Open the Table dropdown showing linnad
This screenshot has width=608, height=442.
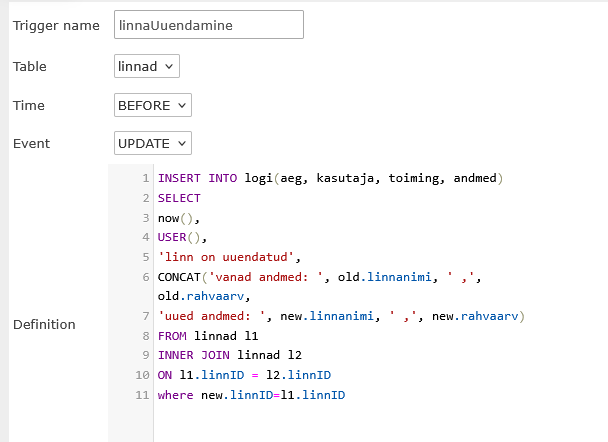pos(147,66)
